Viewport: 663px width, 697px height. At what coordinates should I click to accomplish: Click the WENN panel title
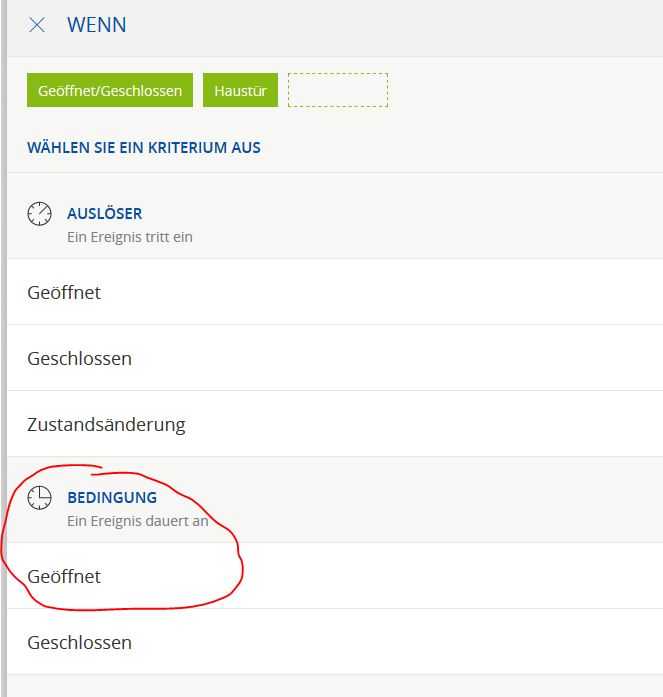pos(96,25)
